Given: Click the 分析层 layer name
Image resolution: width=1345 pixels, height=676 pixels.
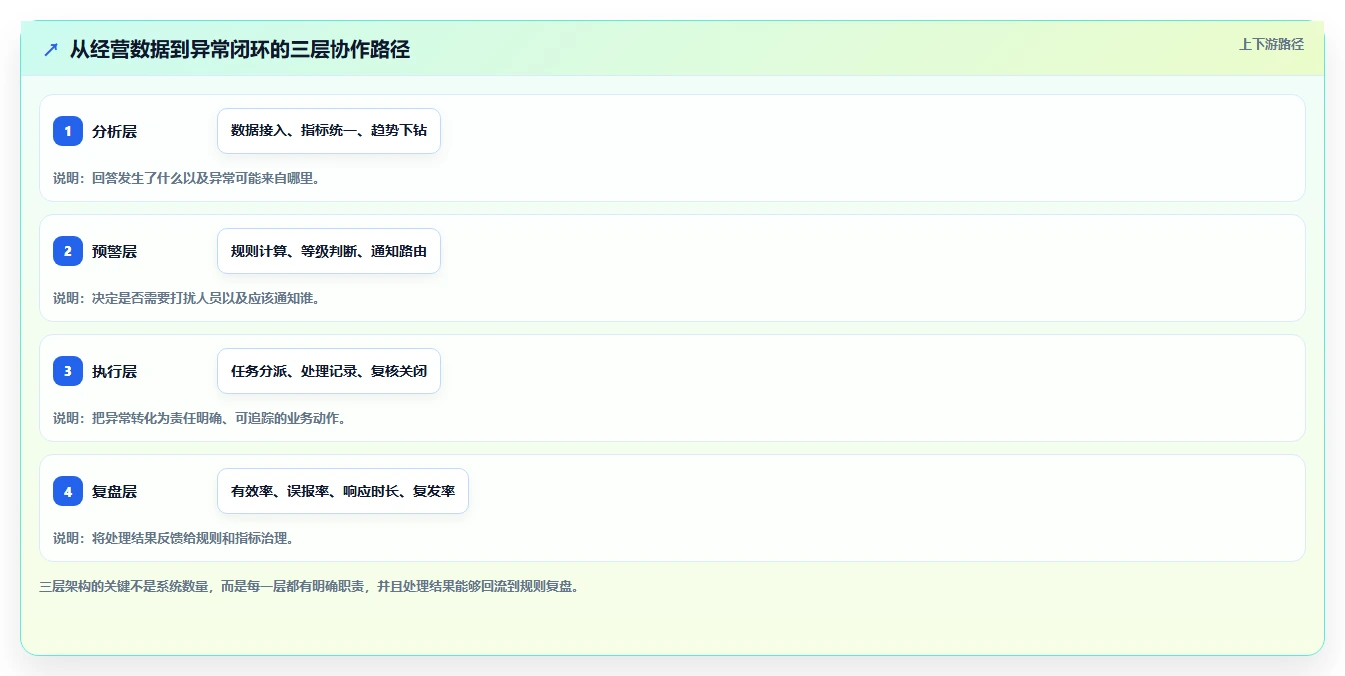Looking at the screenshot, I should [x=114, y=131].
